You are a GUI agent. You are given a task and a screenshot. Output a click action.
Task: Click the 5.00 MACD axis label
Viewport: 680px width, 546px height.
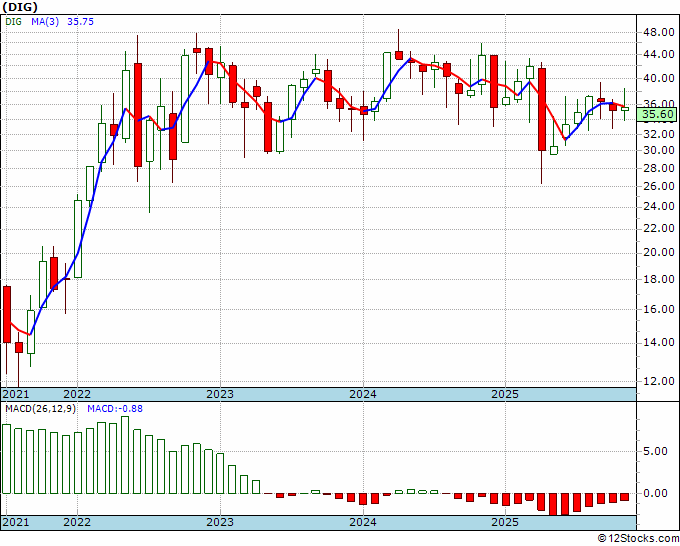[x=656, y=451]
